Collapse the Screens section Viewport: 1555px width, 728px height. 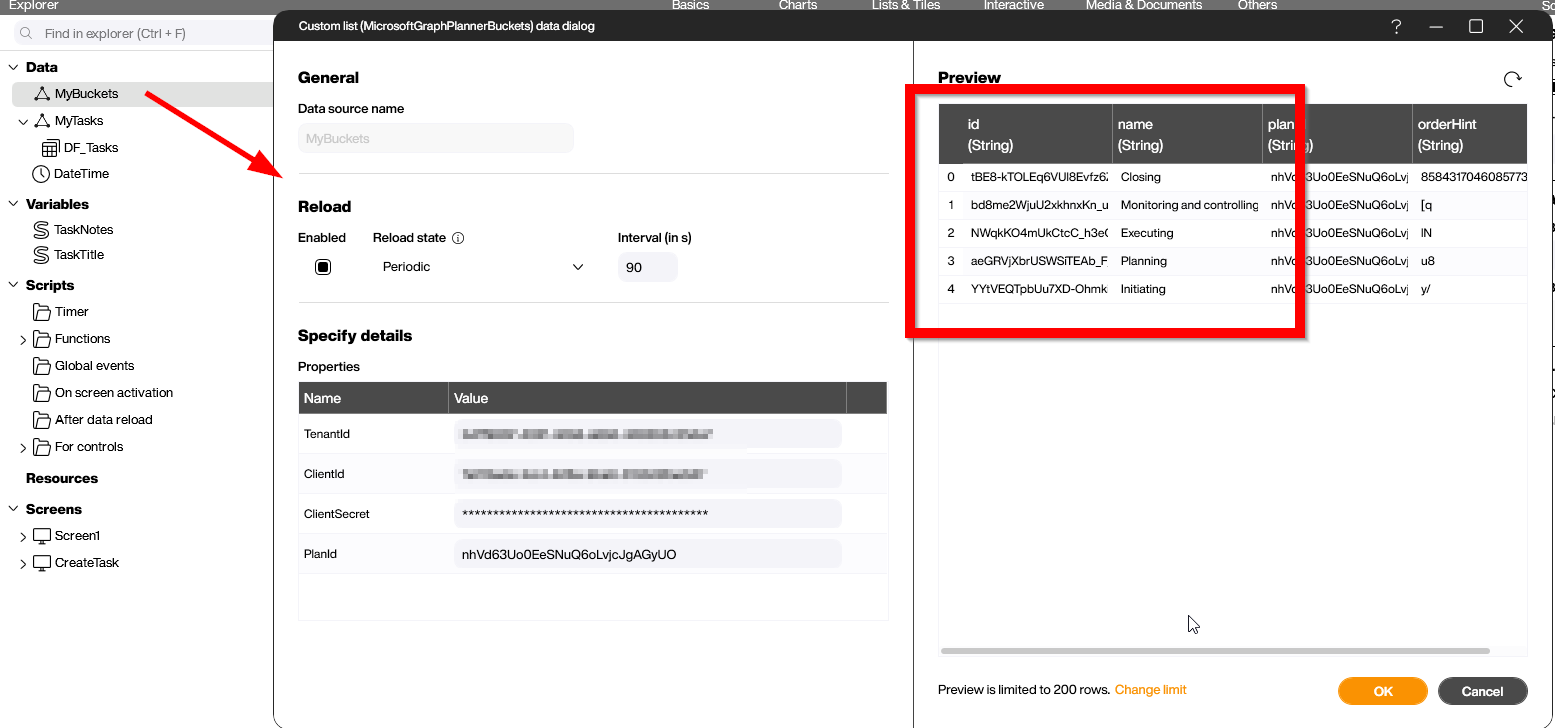point(14,509)
